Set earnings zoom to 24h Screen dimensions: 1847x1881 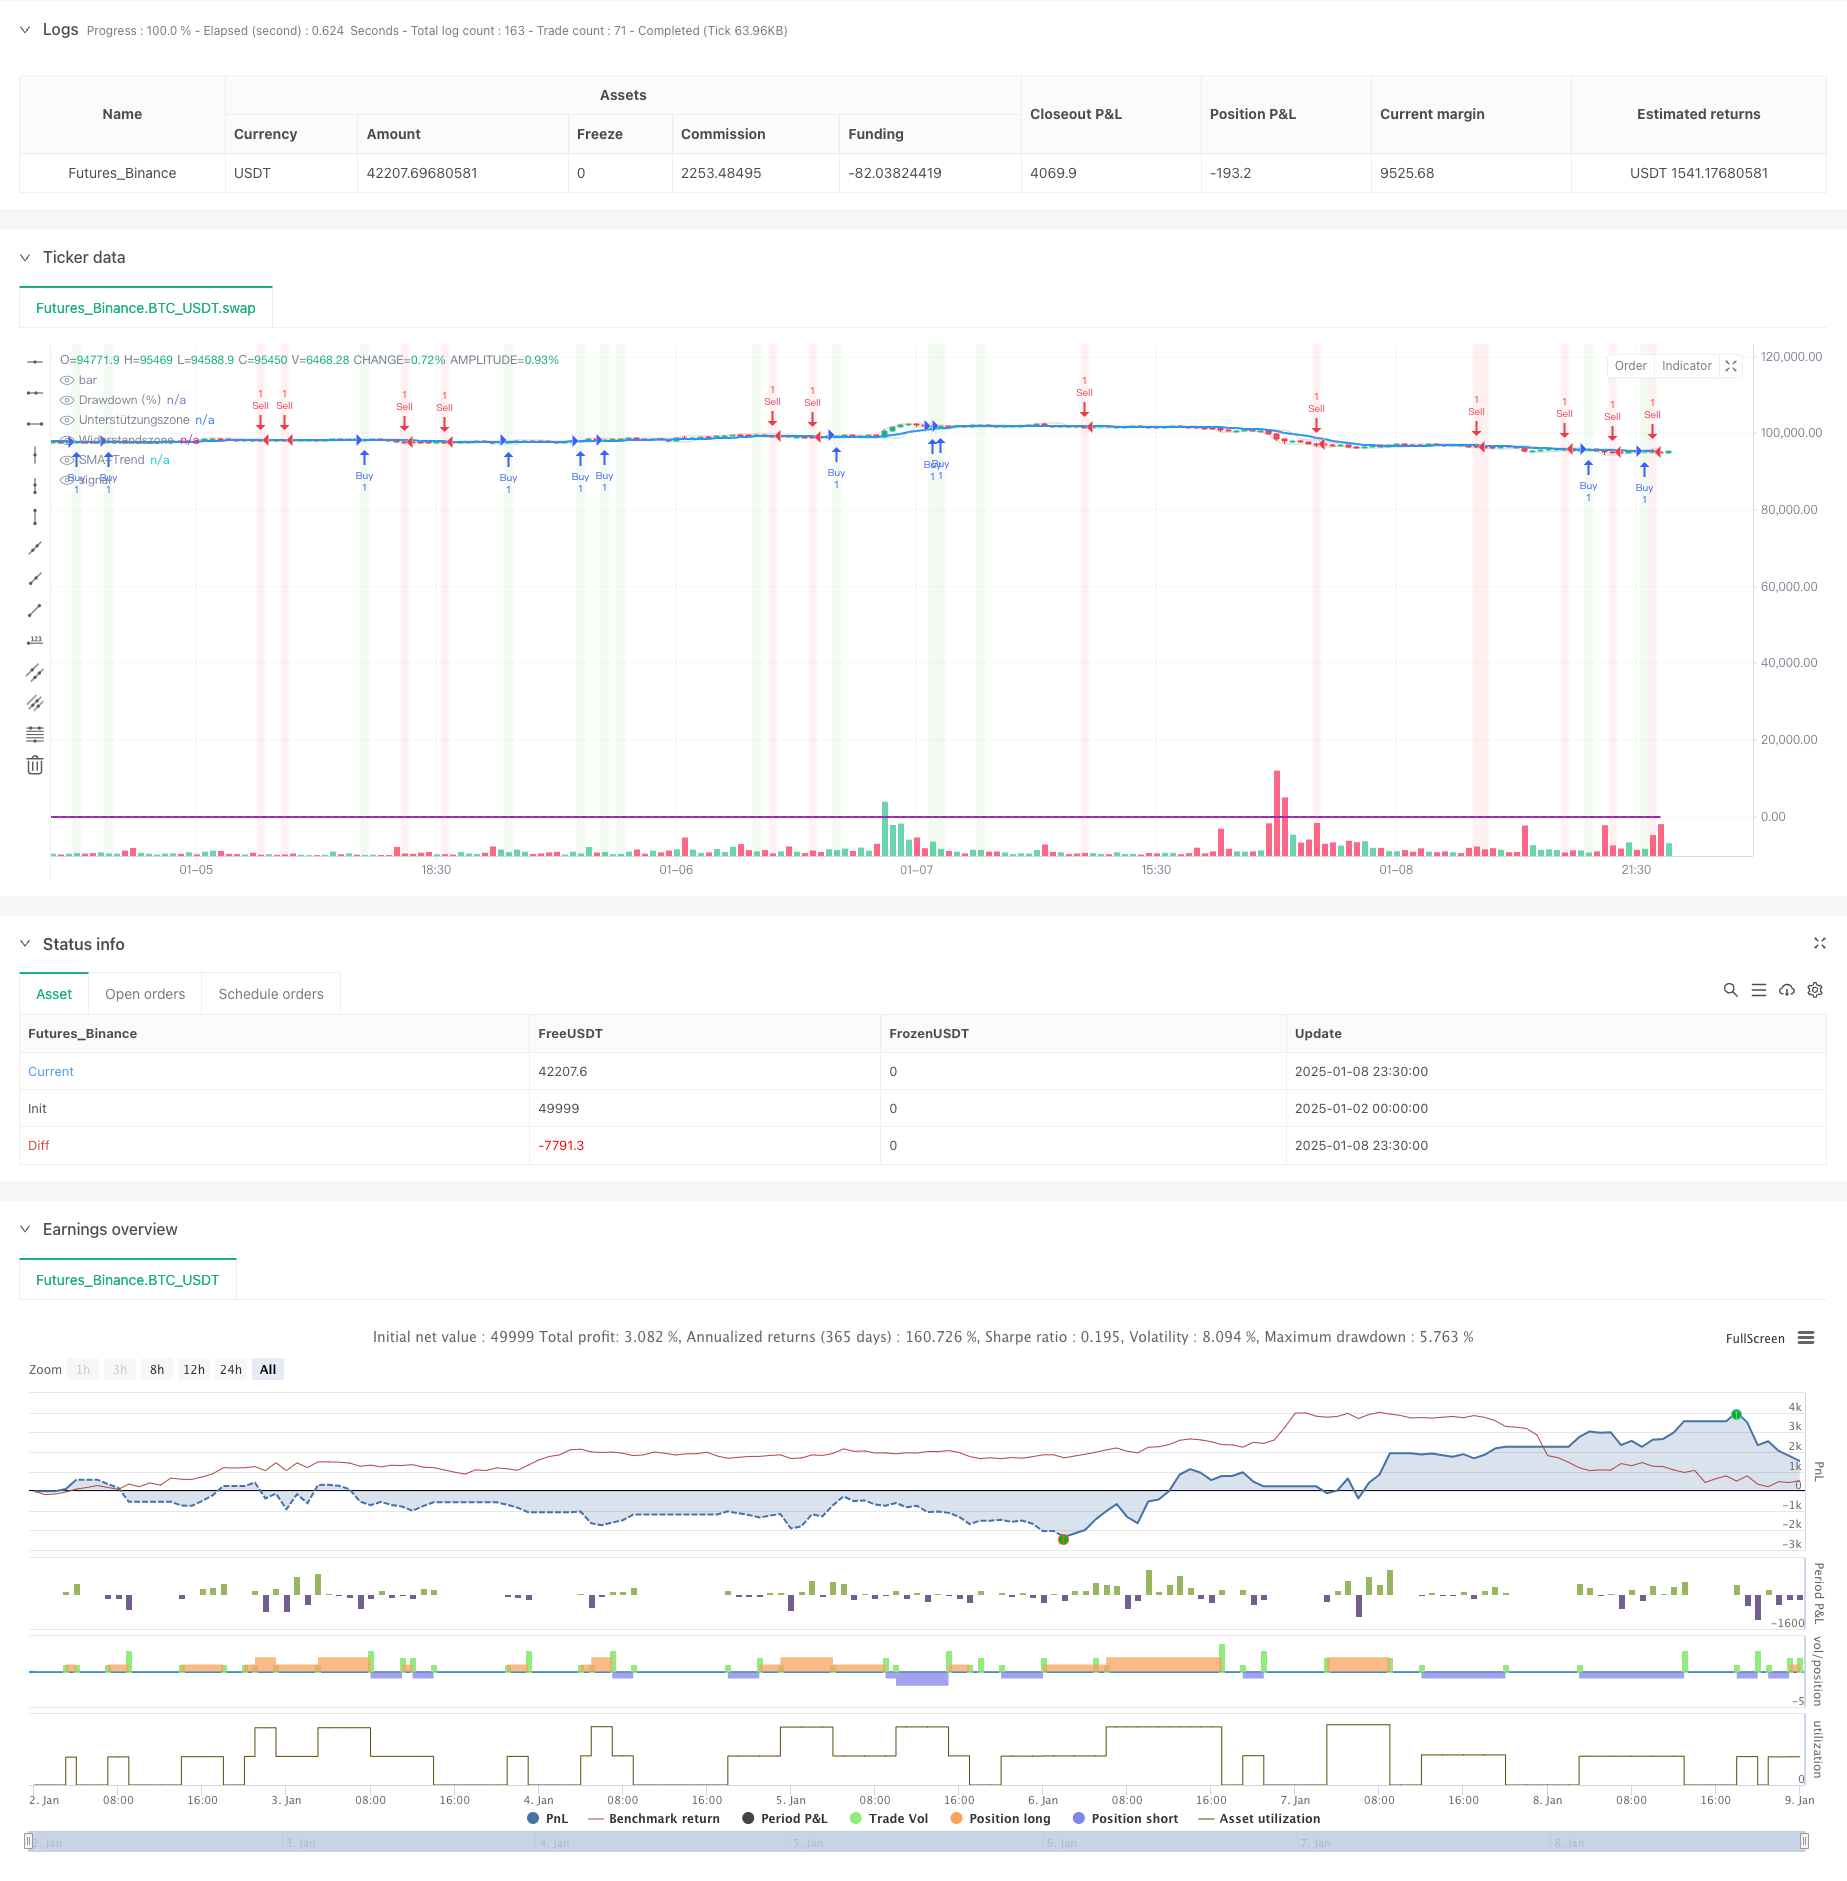(x=231, y=1369)
